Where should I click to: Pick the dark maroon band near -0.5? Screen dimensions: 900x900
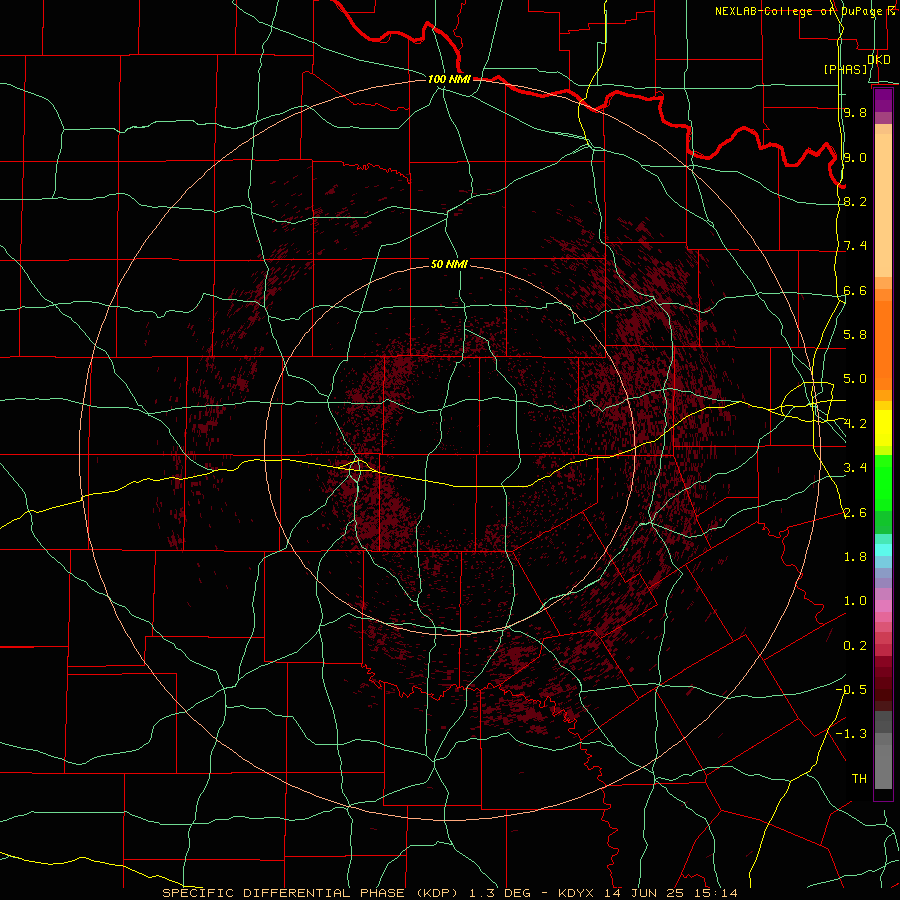[x=883, y=689]
